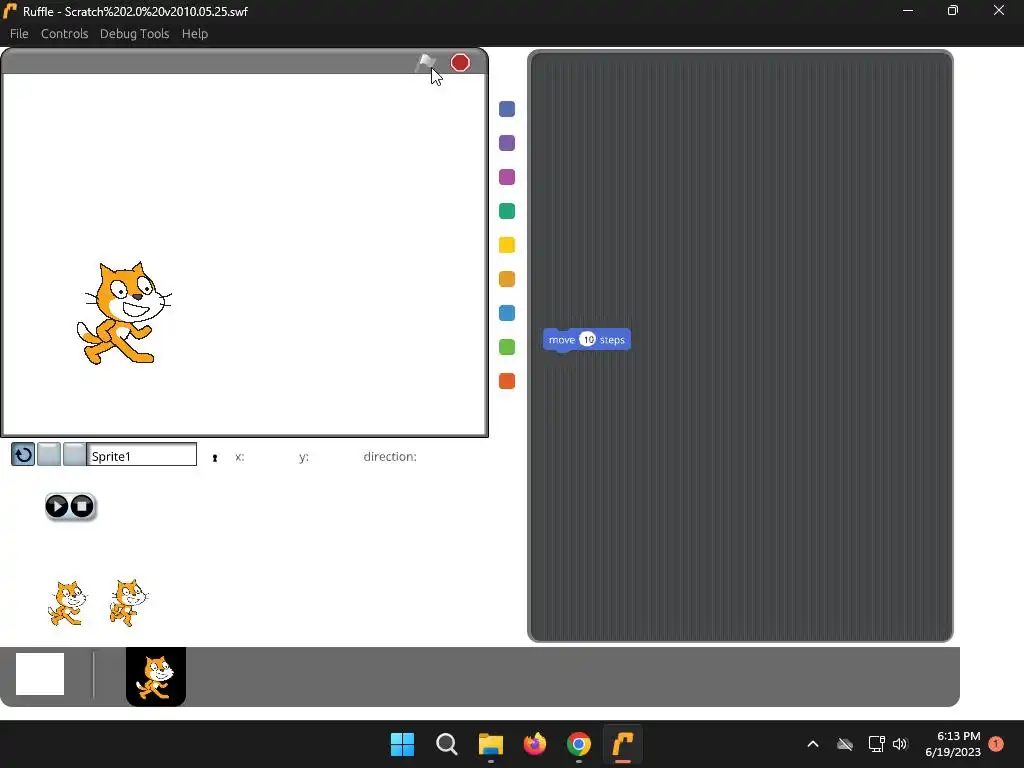Screen dimensions: 1024x768
Task: Select the teal green category swatch
Action: [507, 211]
